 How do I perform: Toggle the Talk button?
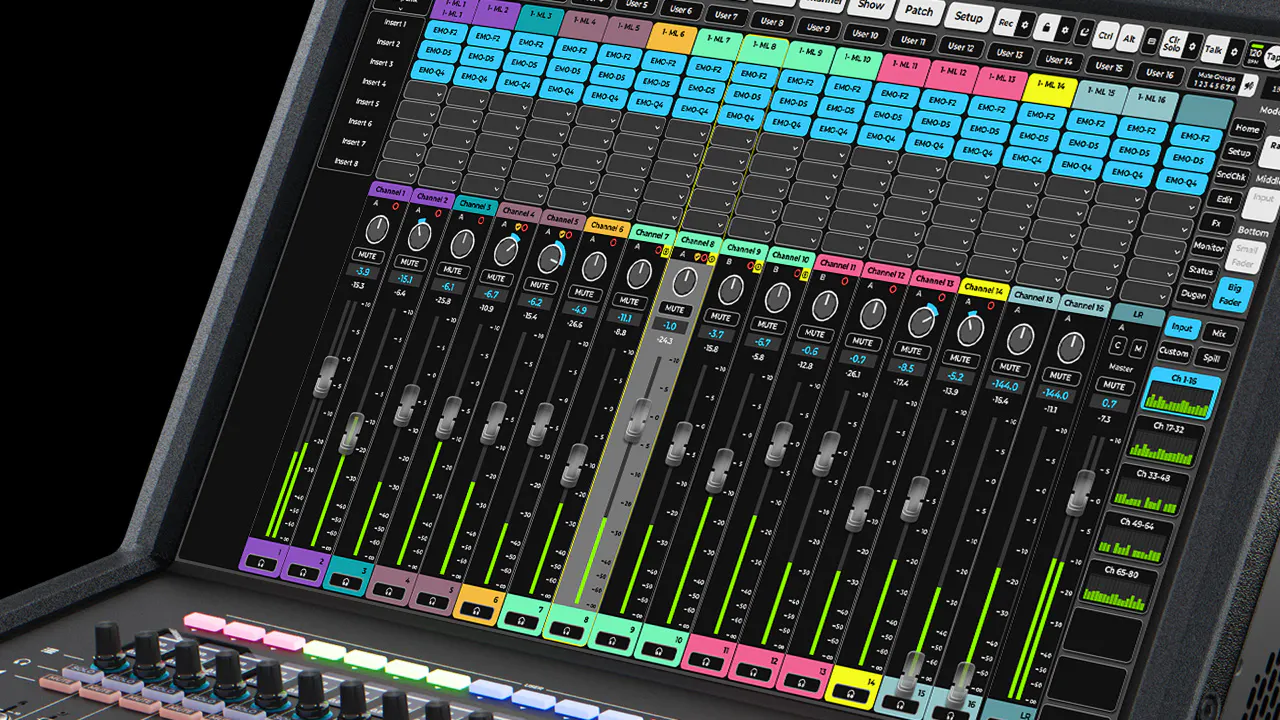(1214, 48)
